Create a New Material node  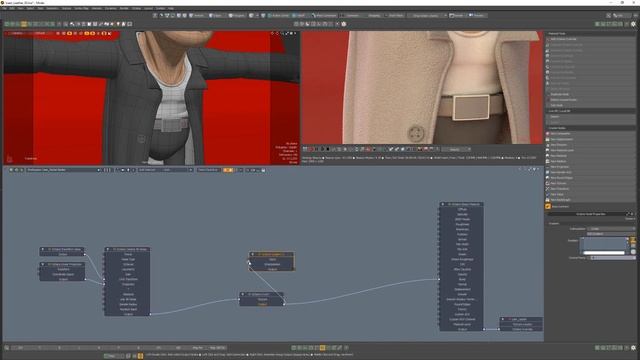(x=591, y=156)
